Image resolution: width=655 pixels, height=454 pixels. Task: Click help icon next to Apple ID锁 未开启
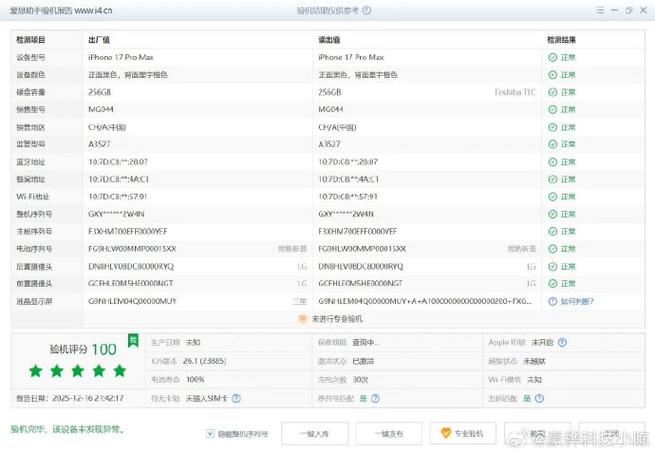pos(562,342)
